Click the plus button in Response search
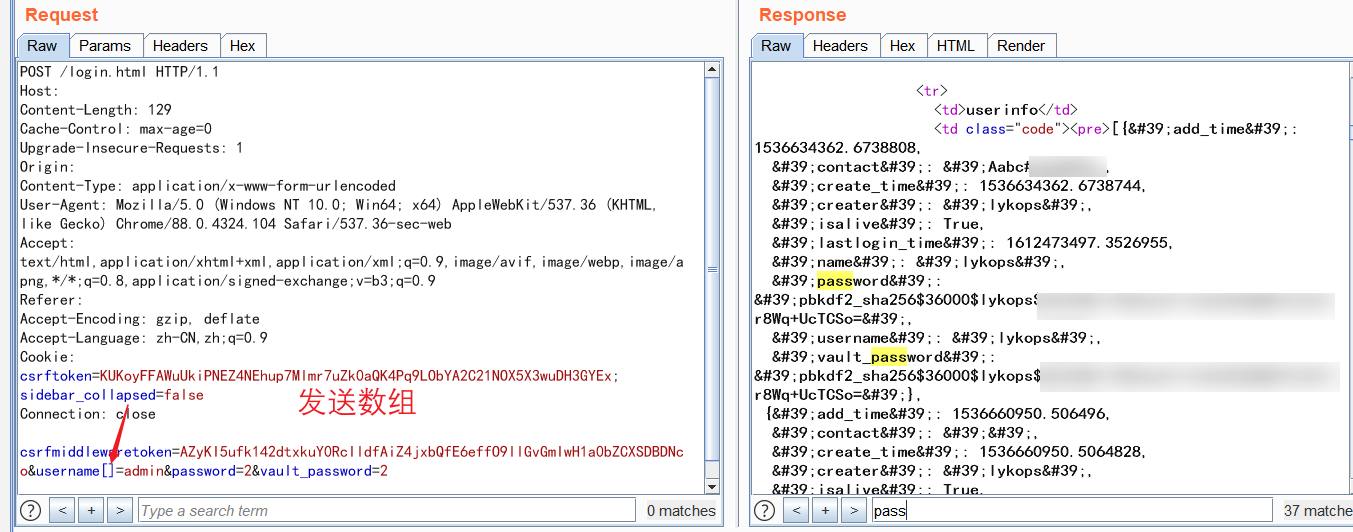1353x532 pixels. [825, 511]
